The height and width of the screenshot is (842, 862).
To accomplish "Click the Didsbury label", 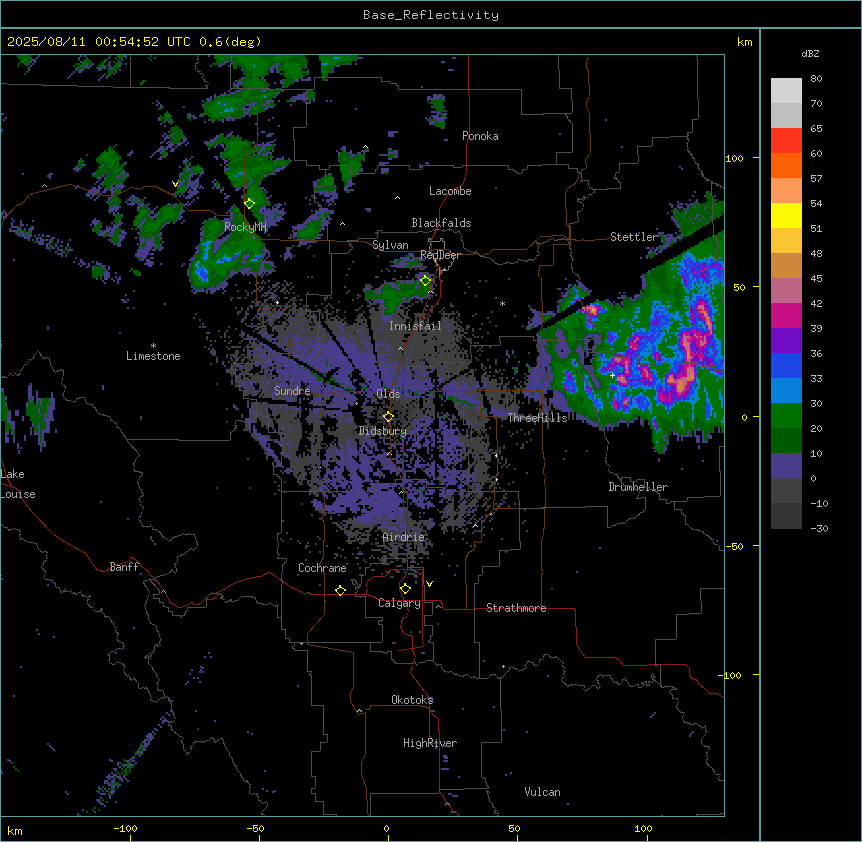I will point(383,431).
